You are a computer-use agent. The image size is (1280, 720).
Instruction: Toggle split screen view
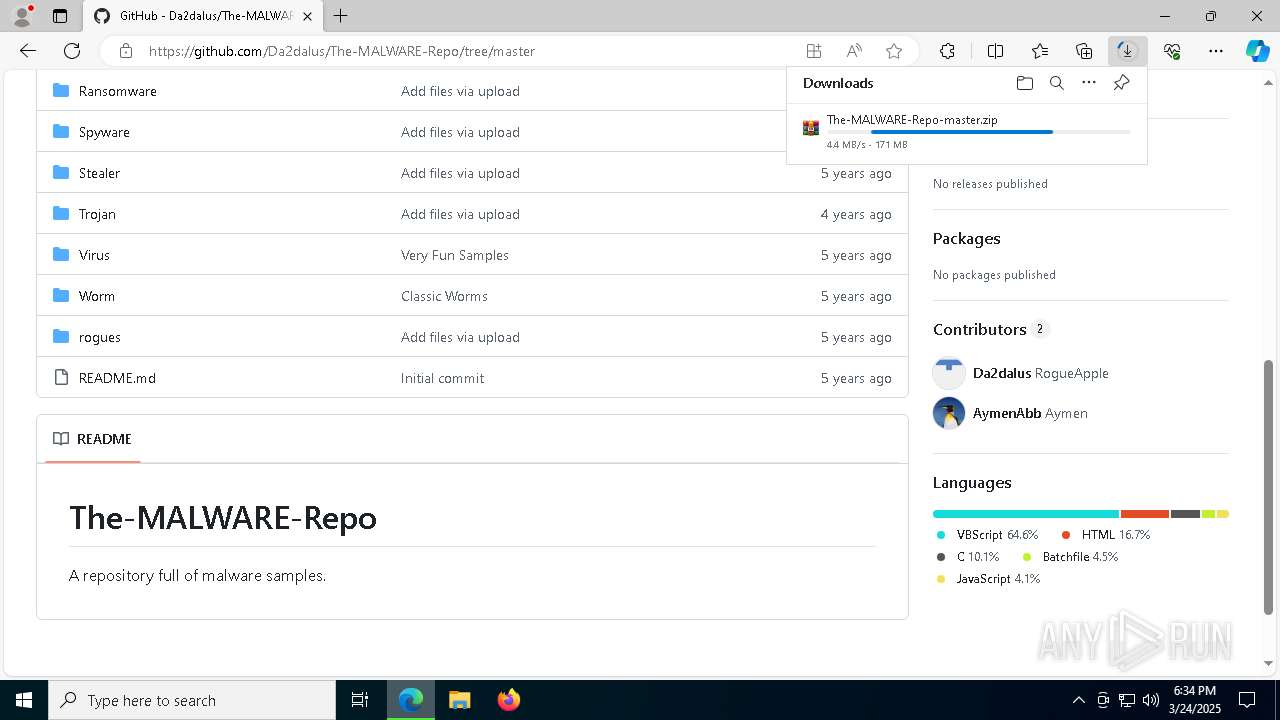click(x=996, y=51)
